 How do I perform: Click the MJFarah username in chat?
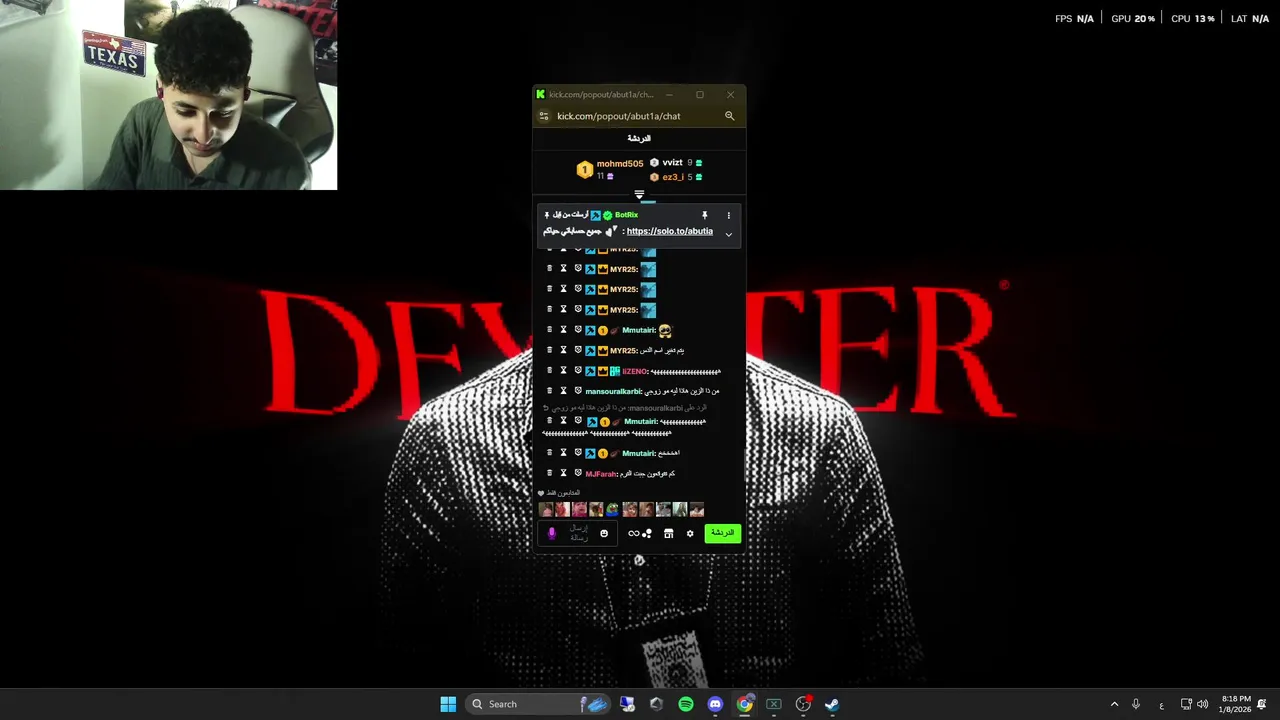click(x=601, y=474)
